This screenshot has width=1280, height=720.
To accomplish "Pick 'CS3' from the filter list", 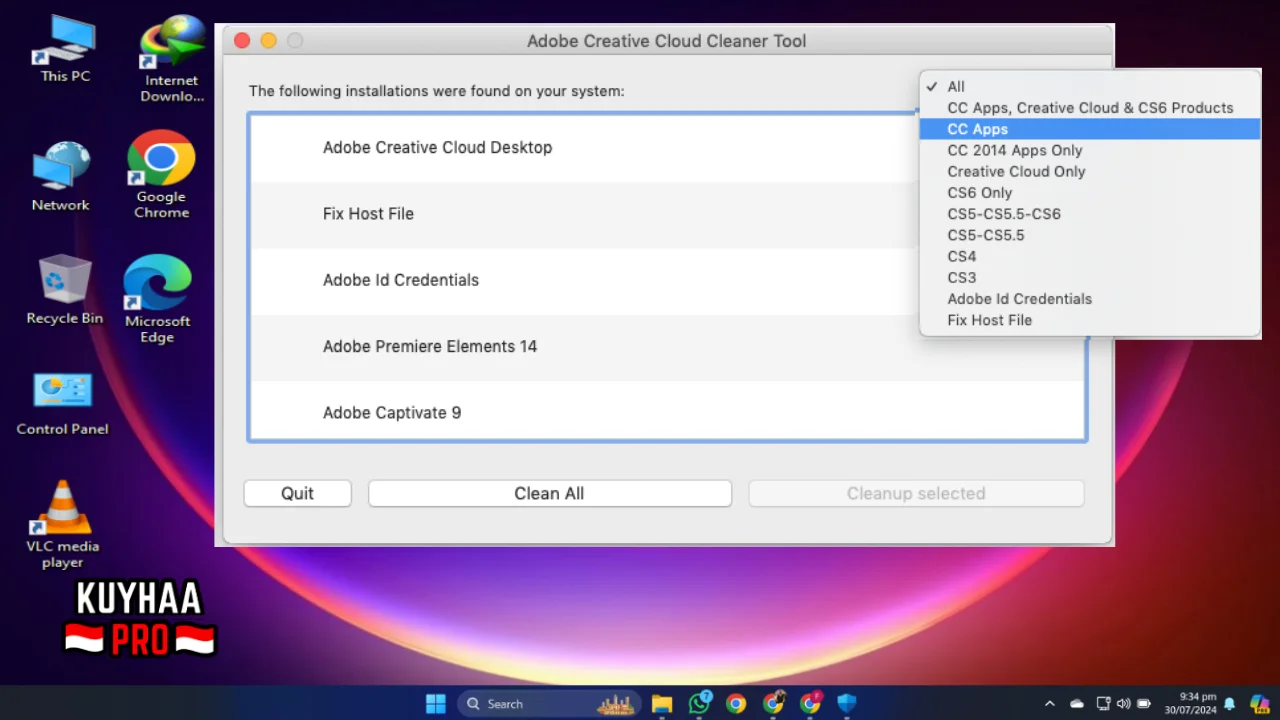I will point(1090,277).
